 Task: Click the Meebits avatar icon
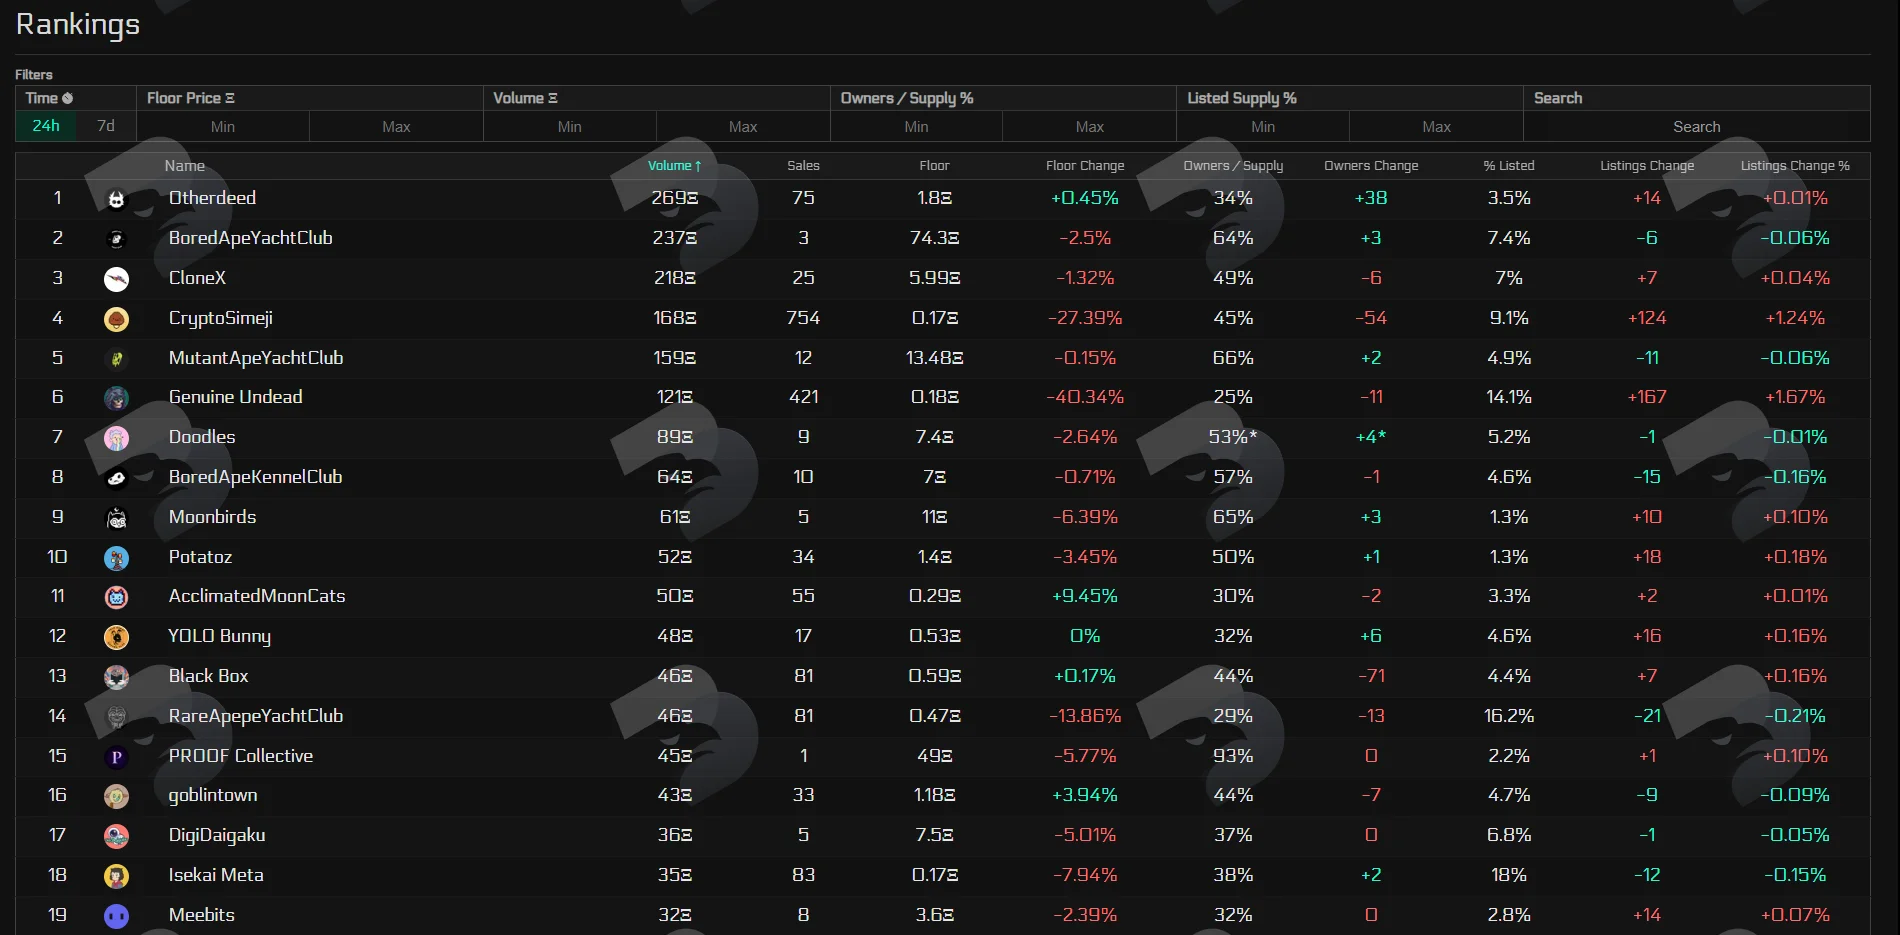(117, 916)
